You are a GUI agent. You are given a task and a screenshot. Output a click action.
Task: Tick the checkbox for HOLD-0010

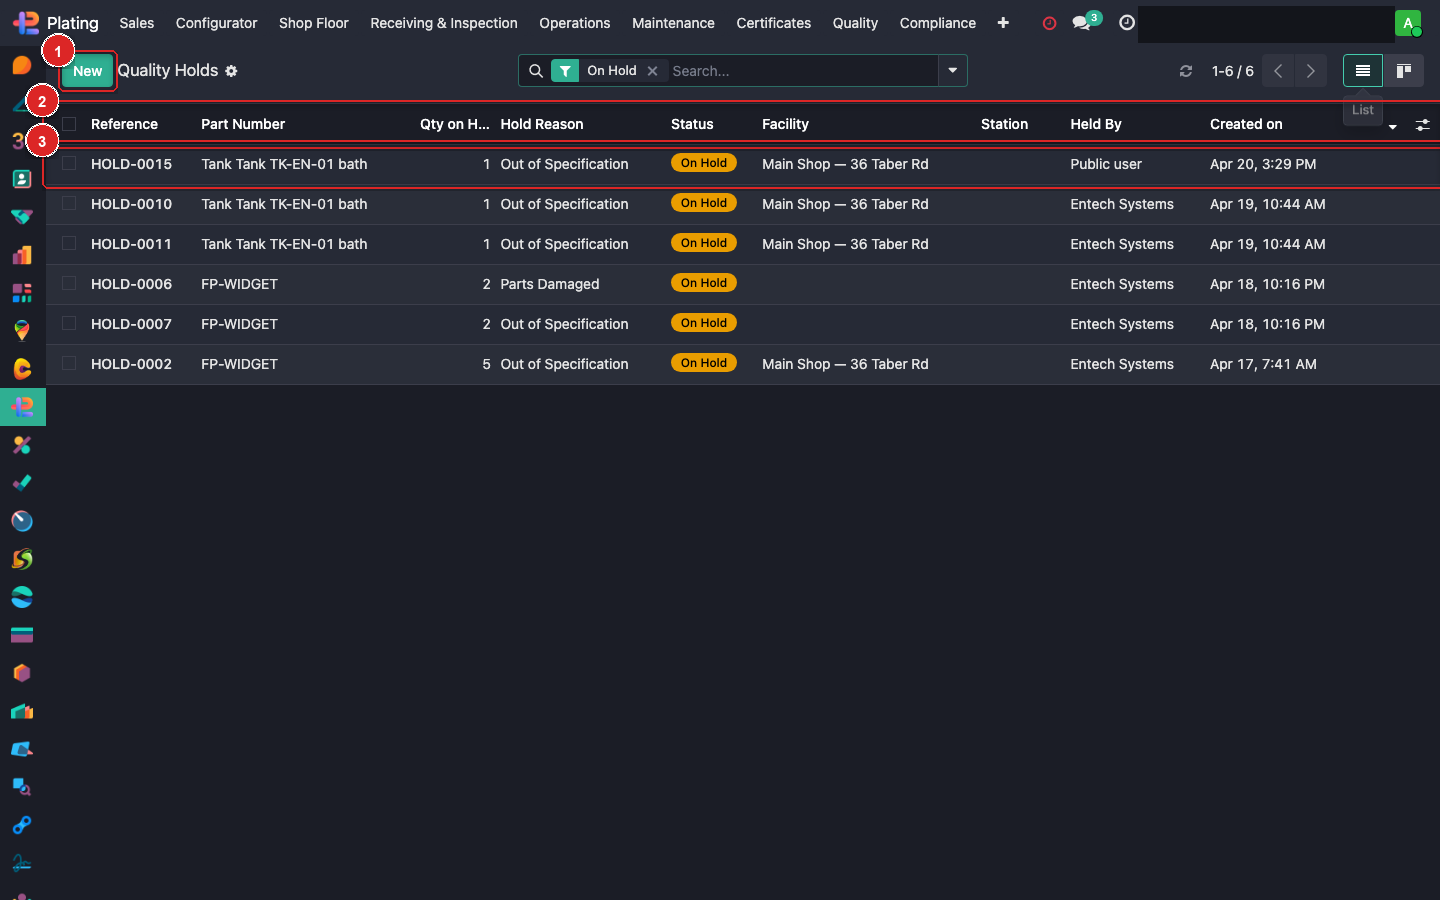(69, 204)
